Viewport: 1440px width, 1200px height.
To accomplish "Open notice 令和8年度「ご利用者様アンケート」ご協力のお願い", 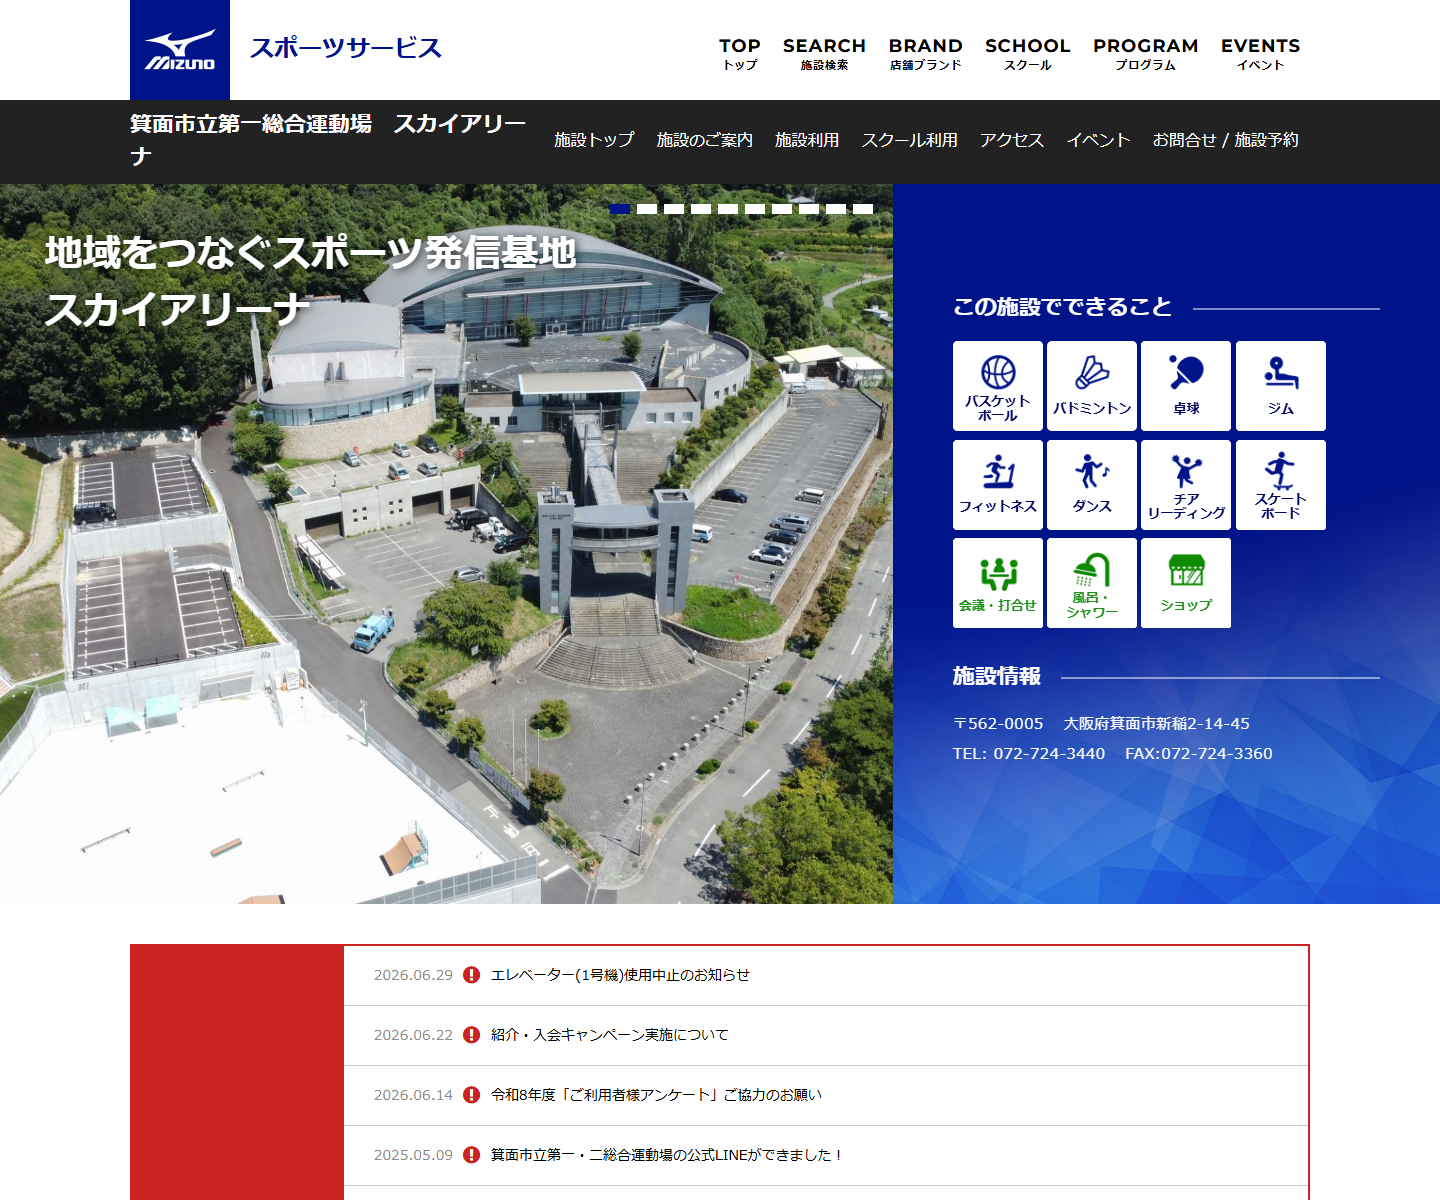I will (656, 1095).
